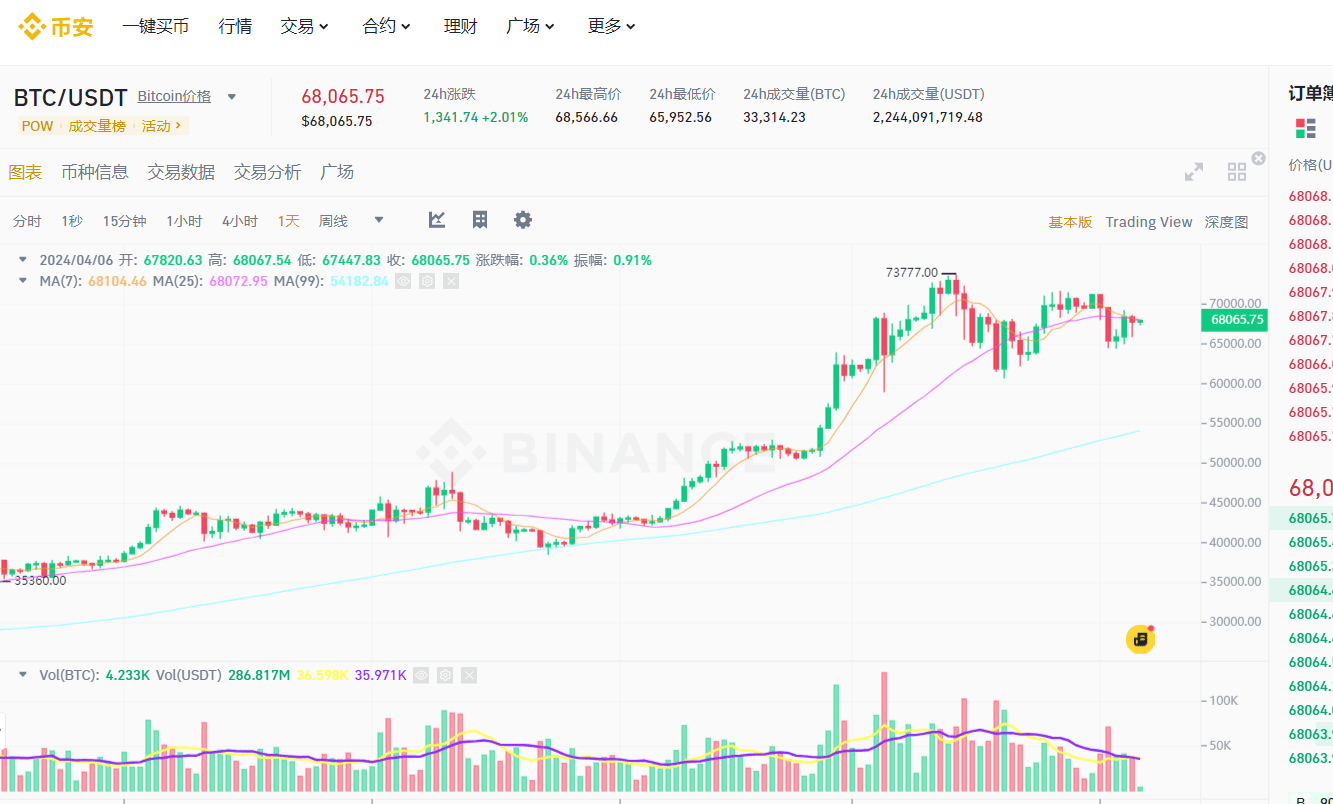Click the original/table view icon beside indicators
Screen dimensions: 1333x804
click(480, 220)
